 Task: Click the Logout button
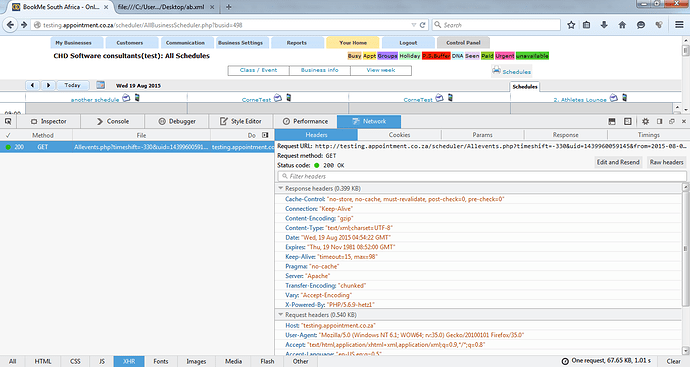click(x=408, y=43)
